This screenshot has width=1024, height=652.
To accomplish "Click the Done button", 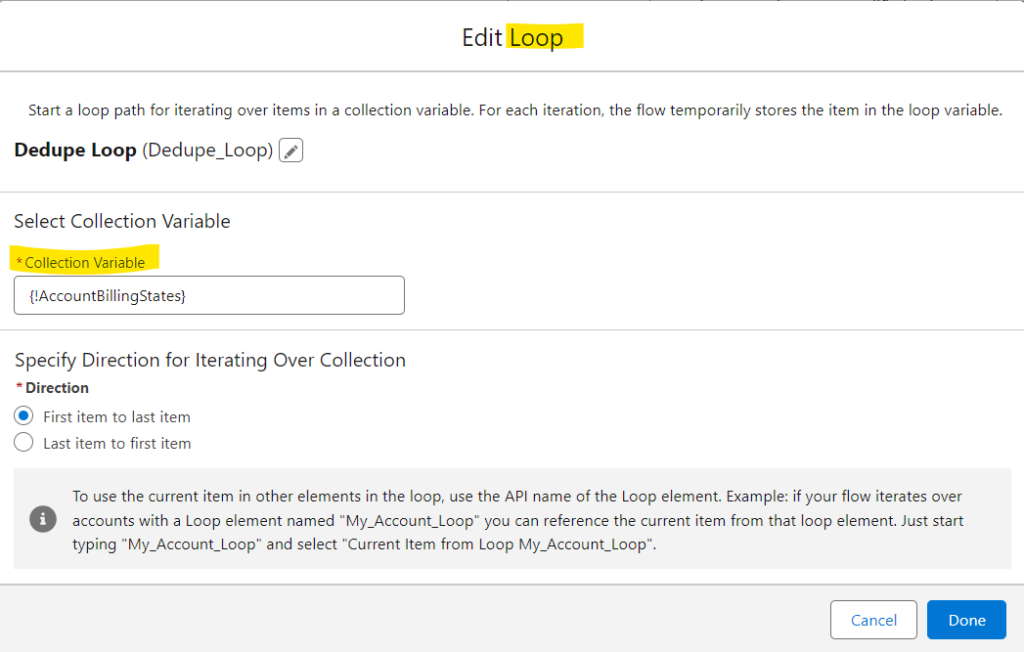I will tap(967, 619).
